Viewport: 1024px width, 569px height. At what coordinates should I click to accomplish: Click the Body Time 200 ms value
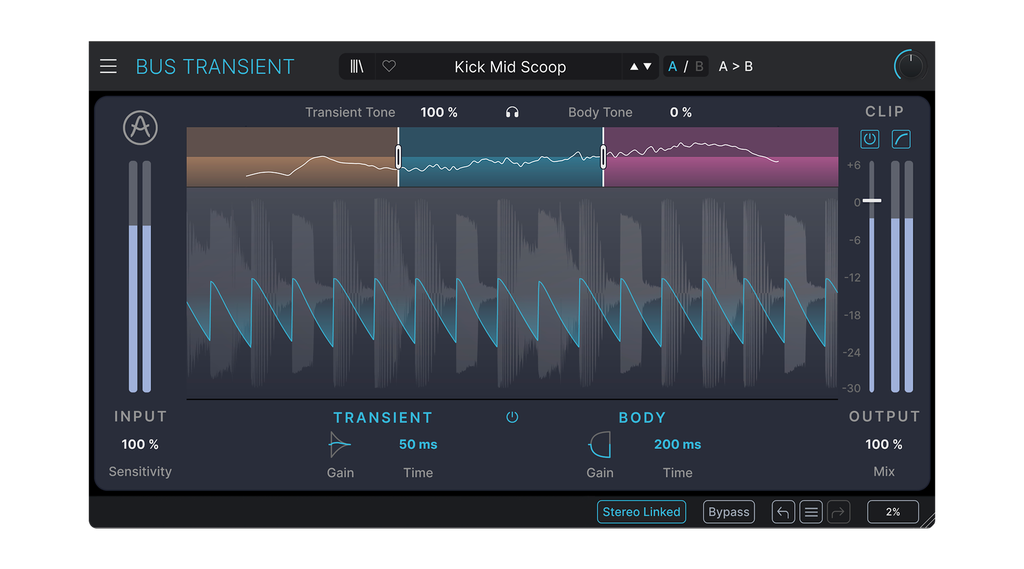point(677,444)
